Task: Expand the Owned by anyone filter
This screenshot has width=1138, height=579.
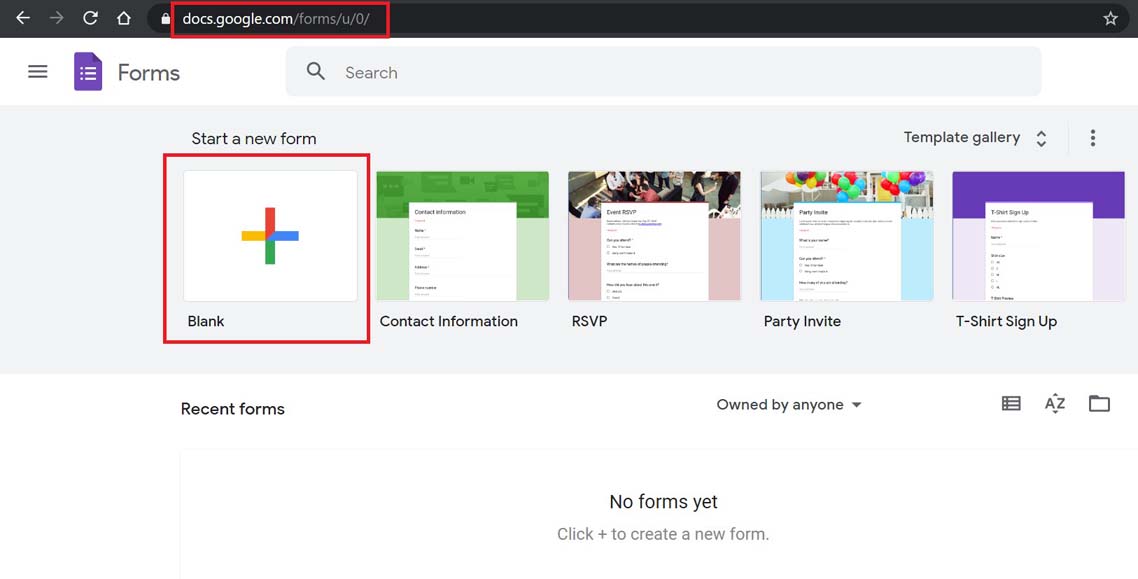Action: (x=788, y=404)
